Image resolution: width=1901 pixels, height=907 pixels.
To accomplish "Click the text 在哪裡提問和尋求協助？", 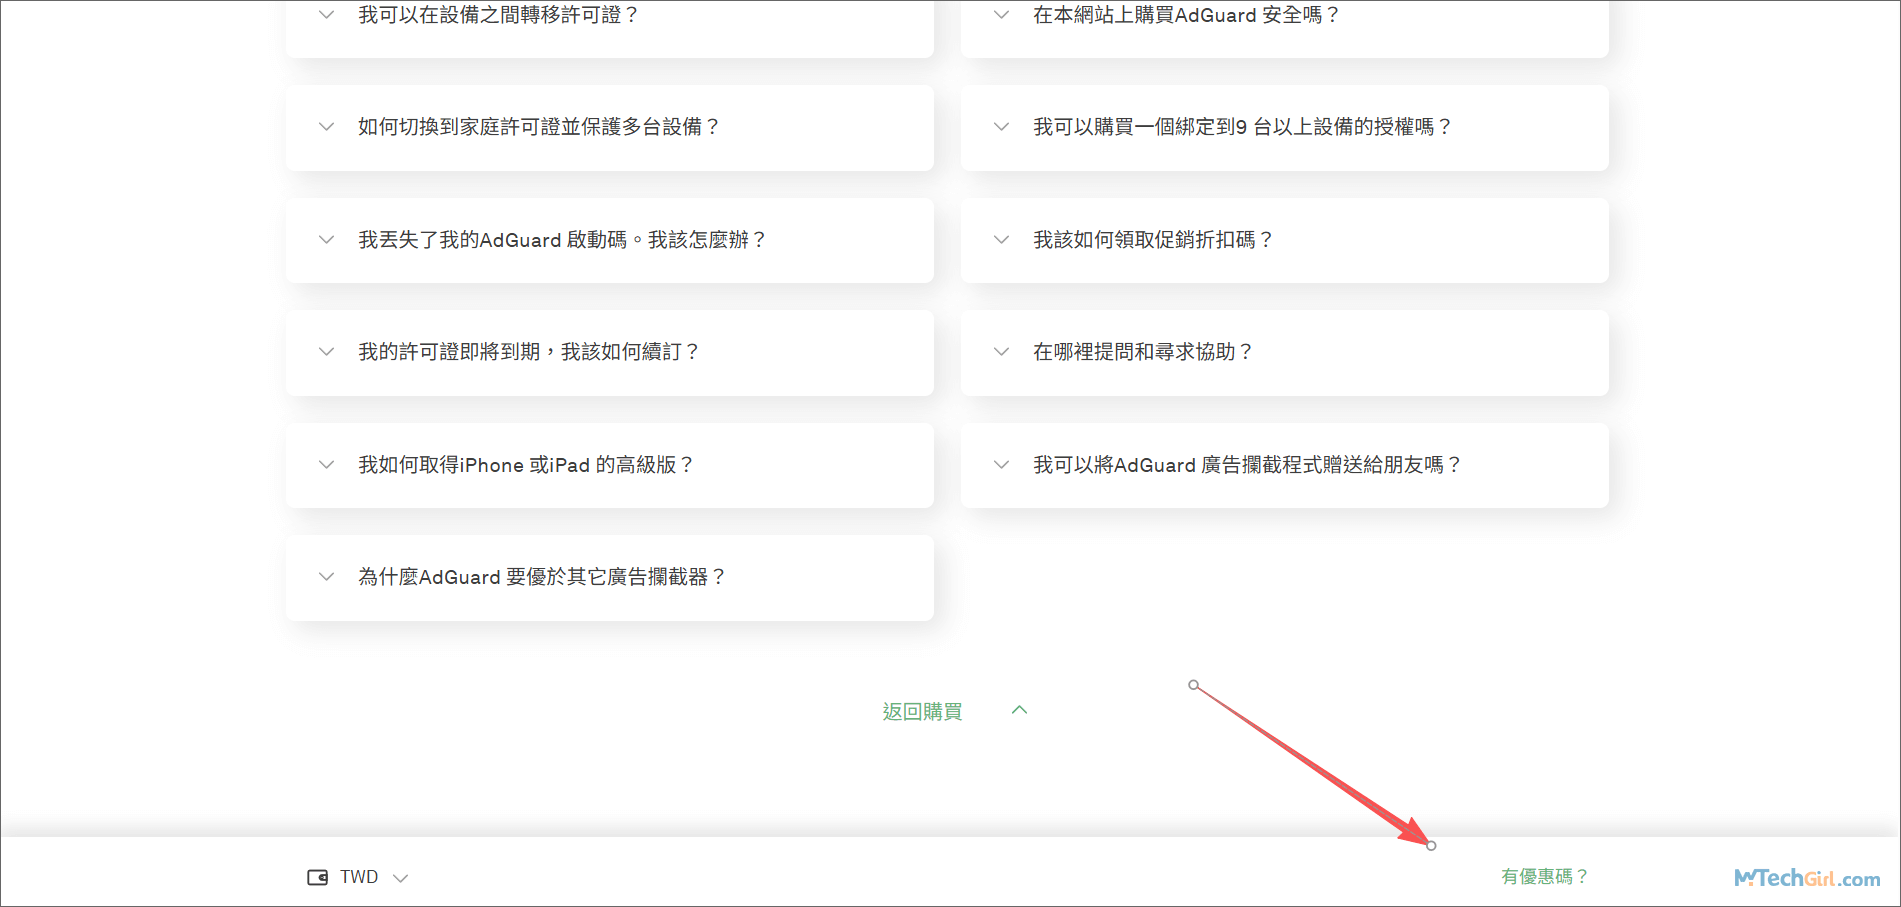I will [1142, 352].
